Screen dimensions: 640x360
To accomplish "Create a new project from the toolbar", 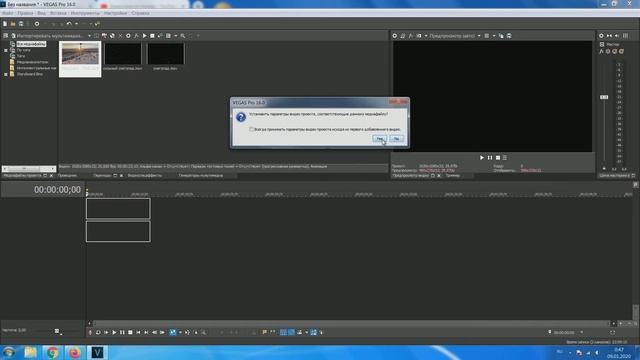I will click(x=5, y=24).
